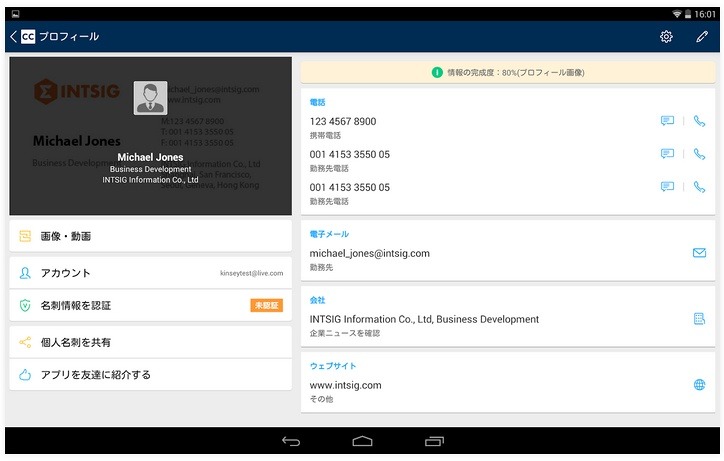Tap INTSIG Information Co., Ltd, Business Development text
This screenshot has height=461, width=724.
pyautogui.click(x=424, y=319)
